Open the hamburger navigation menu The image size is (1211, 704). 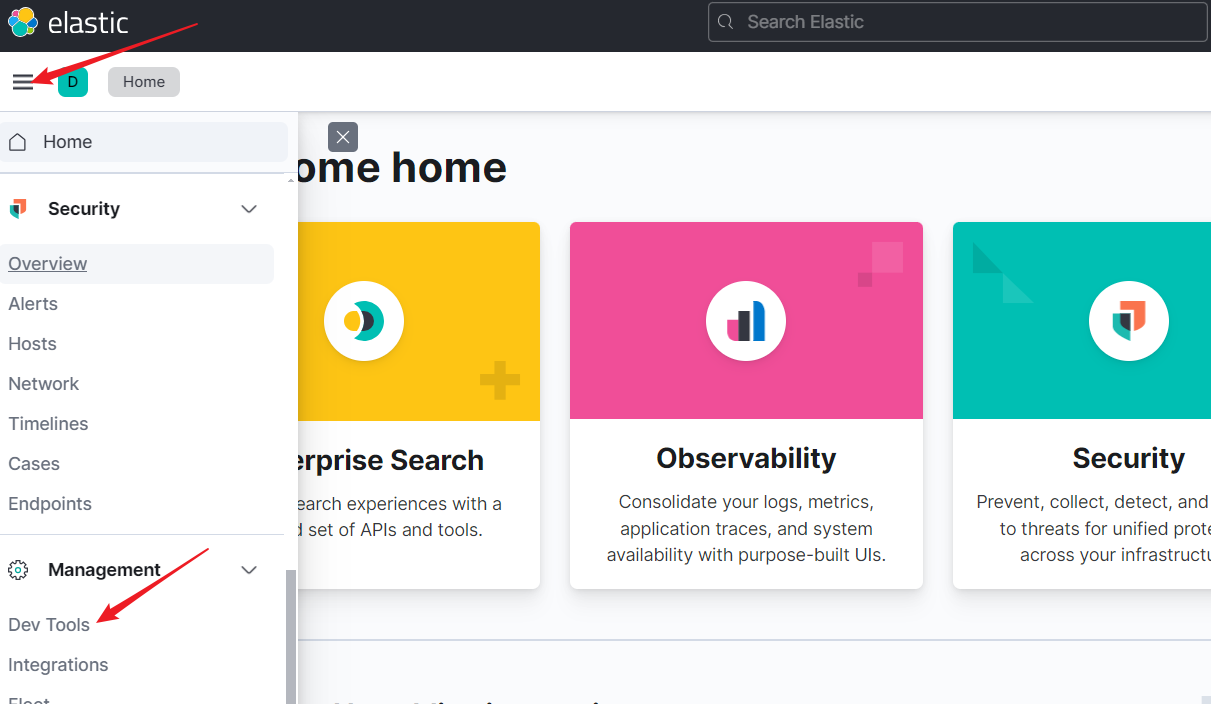click(23, 82)
